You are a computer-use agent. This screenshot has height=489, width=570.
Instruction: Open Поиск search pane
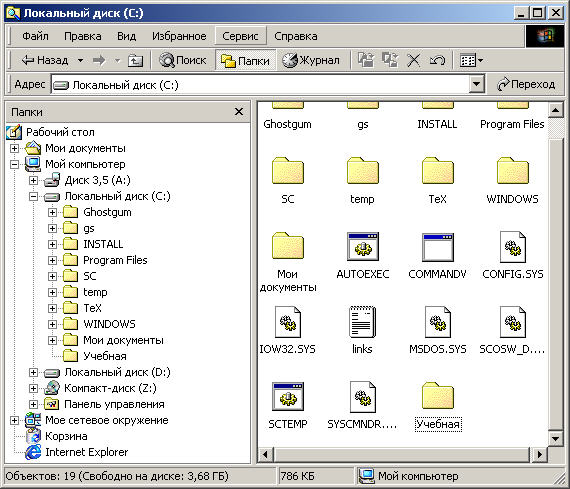(183, 60)
